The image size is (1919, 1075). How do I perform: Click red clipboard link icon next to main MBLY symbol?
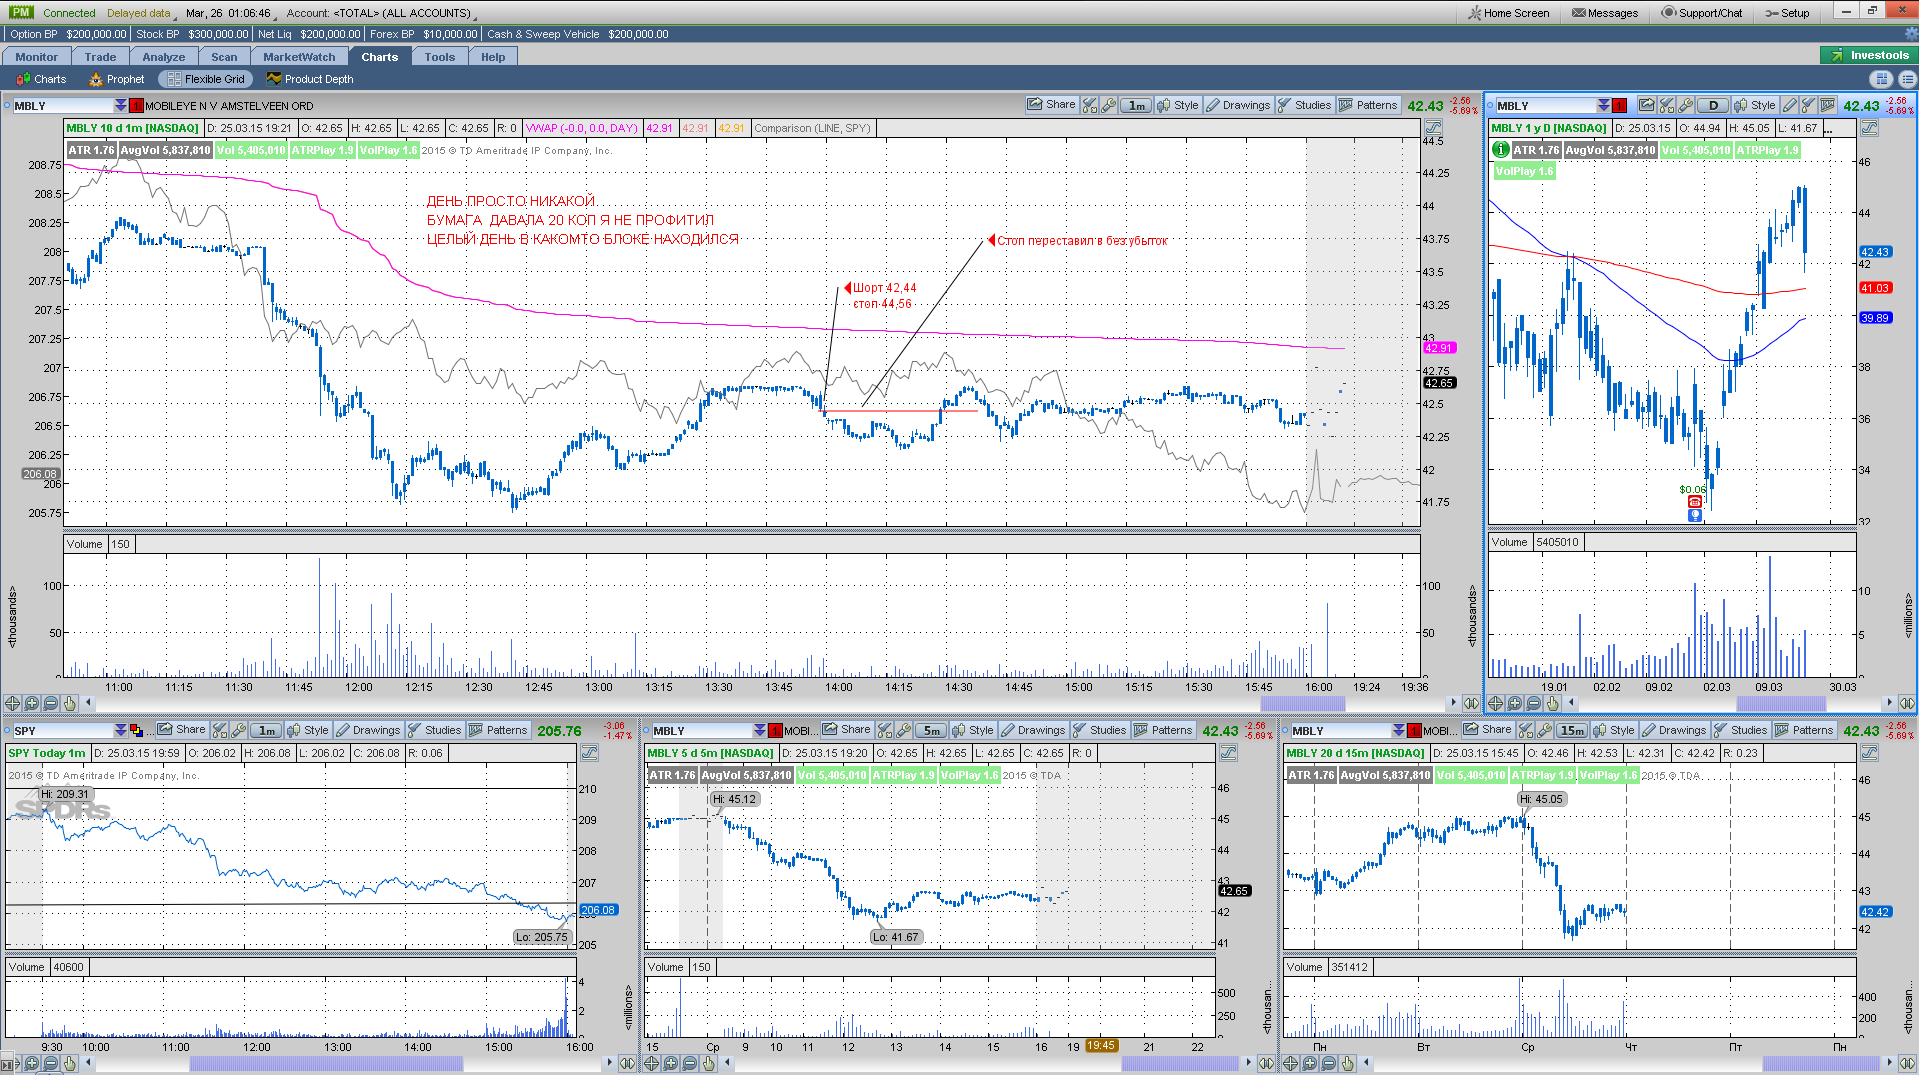click(136, 106)
